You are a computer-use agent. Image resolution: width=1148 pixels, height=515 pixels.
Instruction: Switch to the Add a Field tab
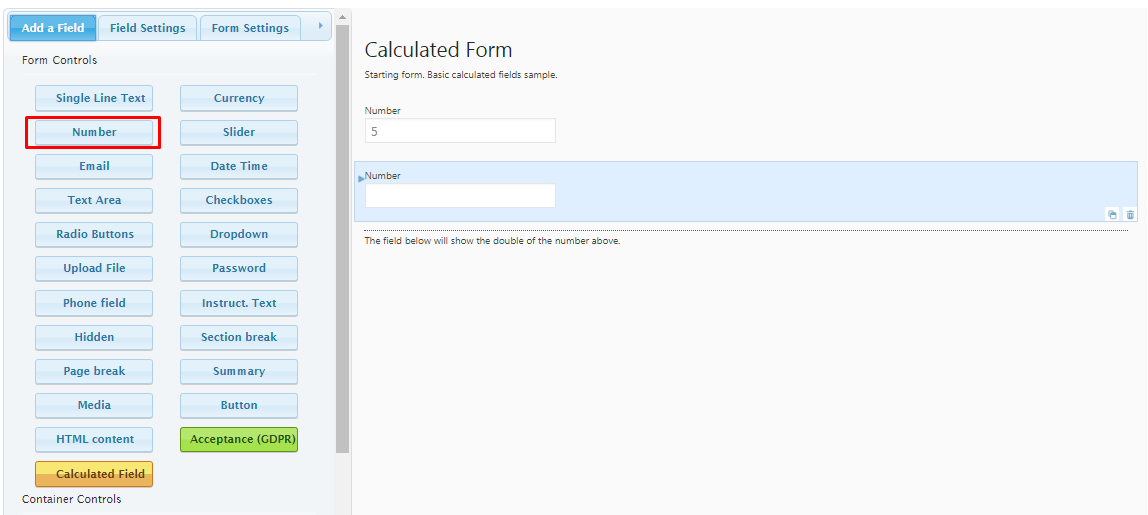(53, 29)
